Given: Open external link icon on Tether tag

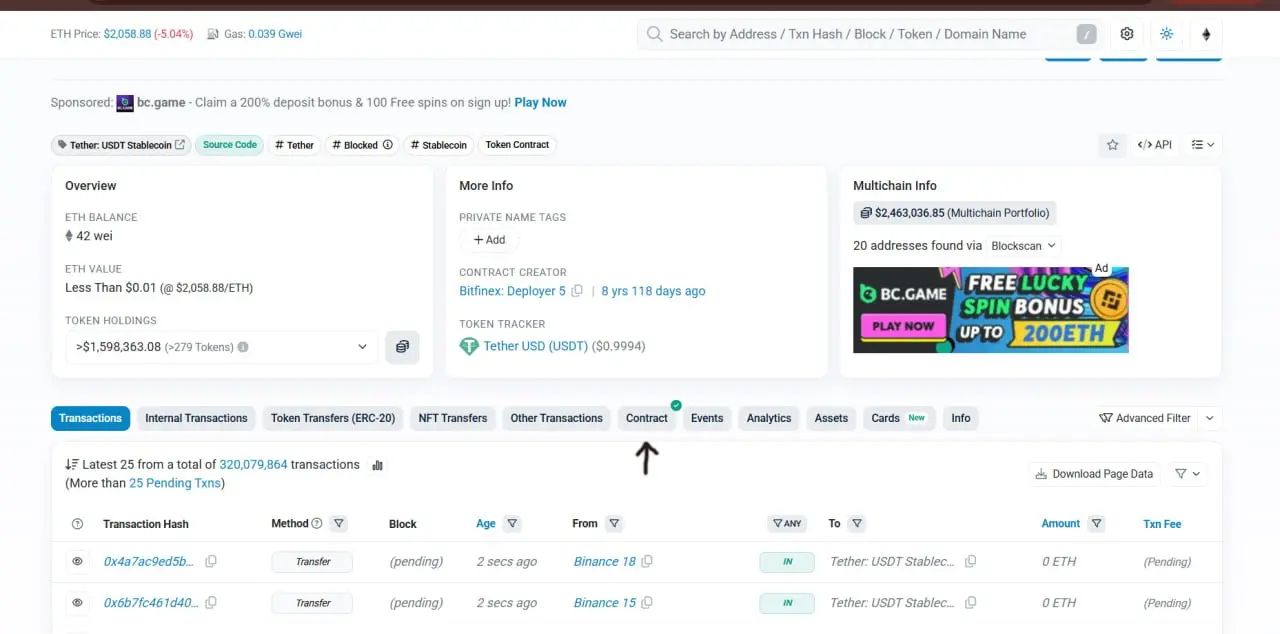Looking at the screenshot, I should pos(180,145).
